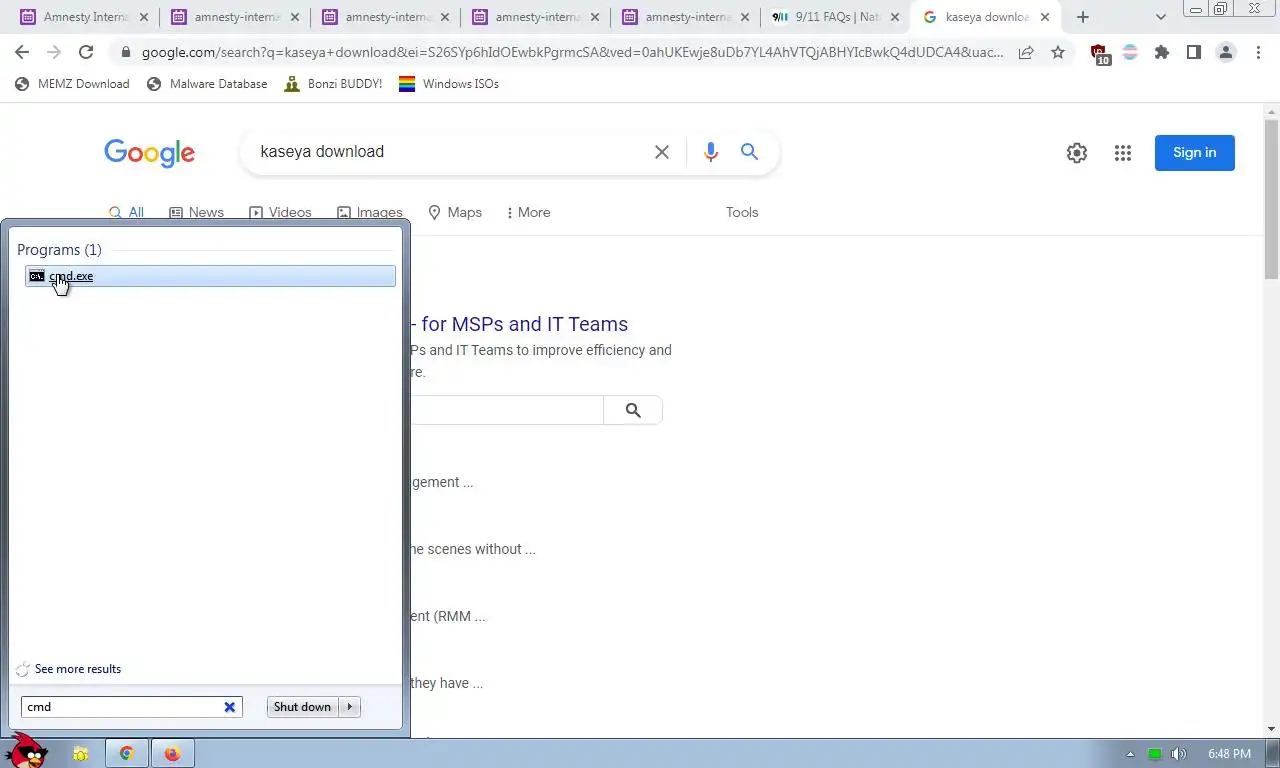1280x768 pixels.
Task: Open cmd.exe from the Programs results
Action: click(210, 276)
